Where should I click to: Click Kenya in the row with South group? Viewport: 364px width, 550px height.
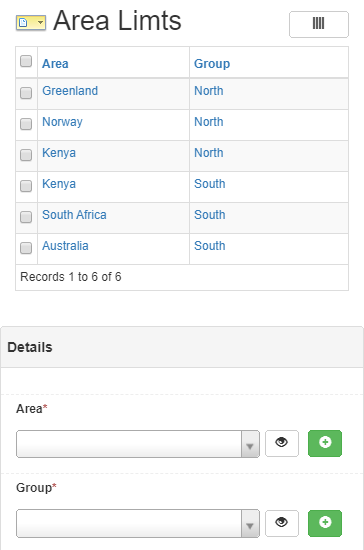click(x=59, y=184)
